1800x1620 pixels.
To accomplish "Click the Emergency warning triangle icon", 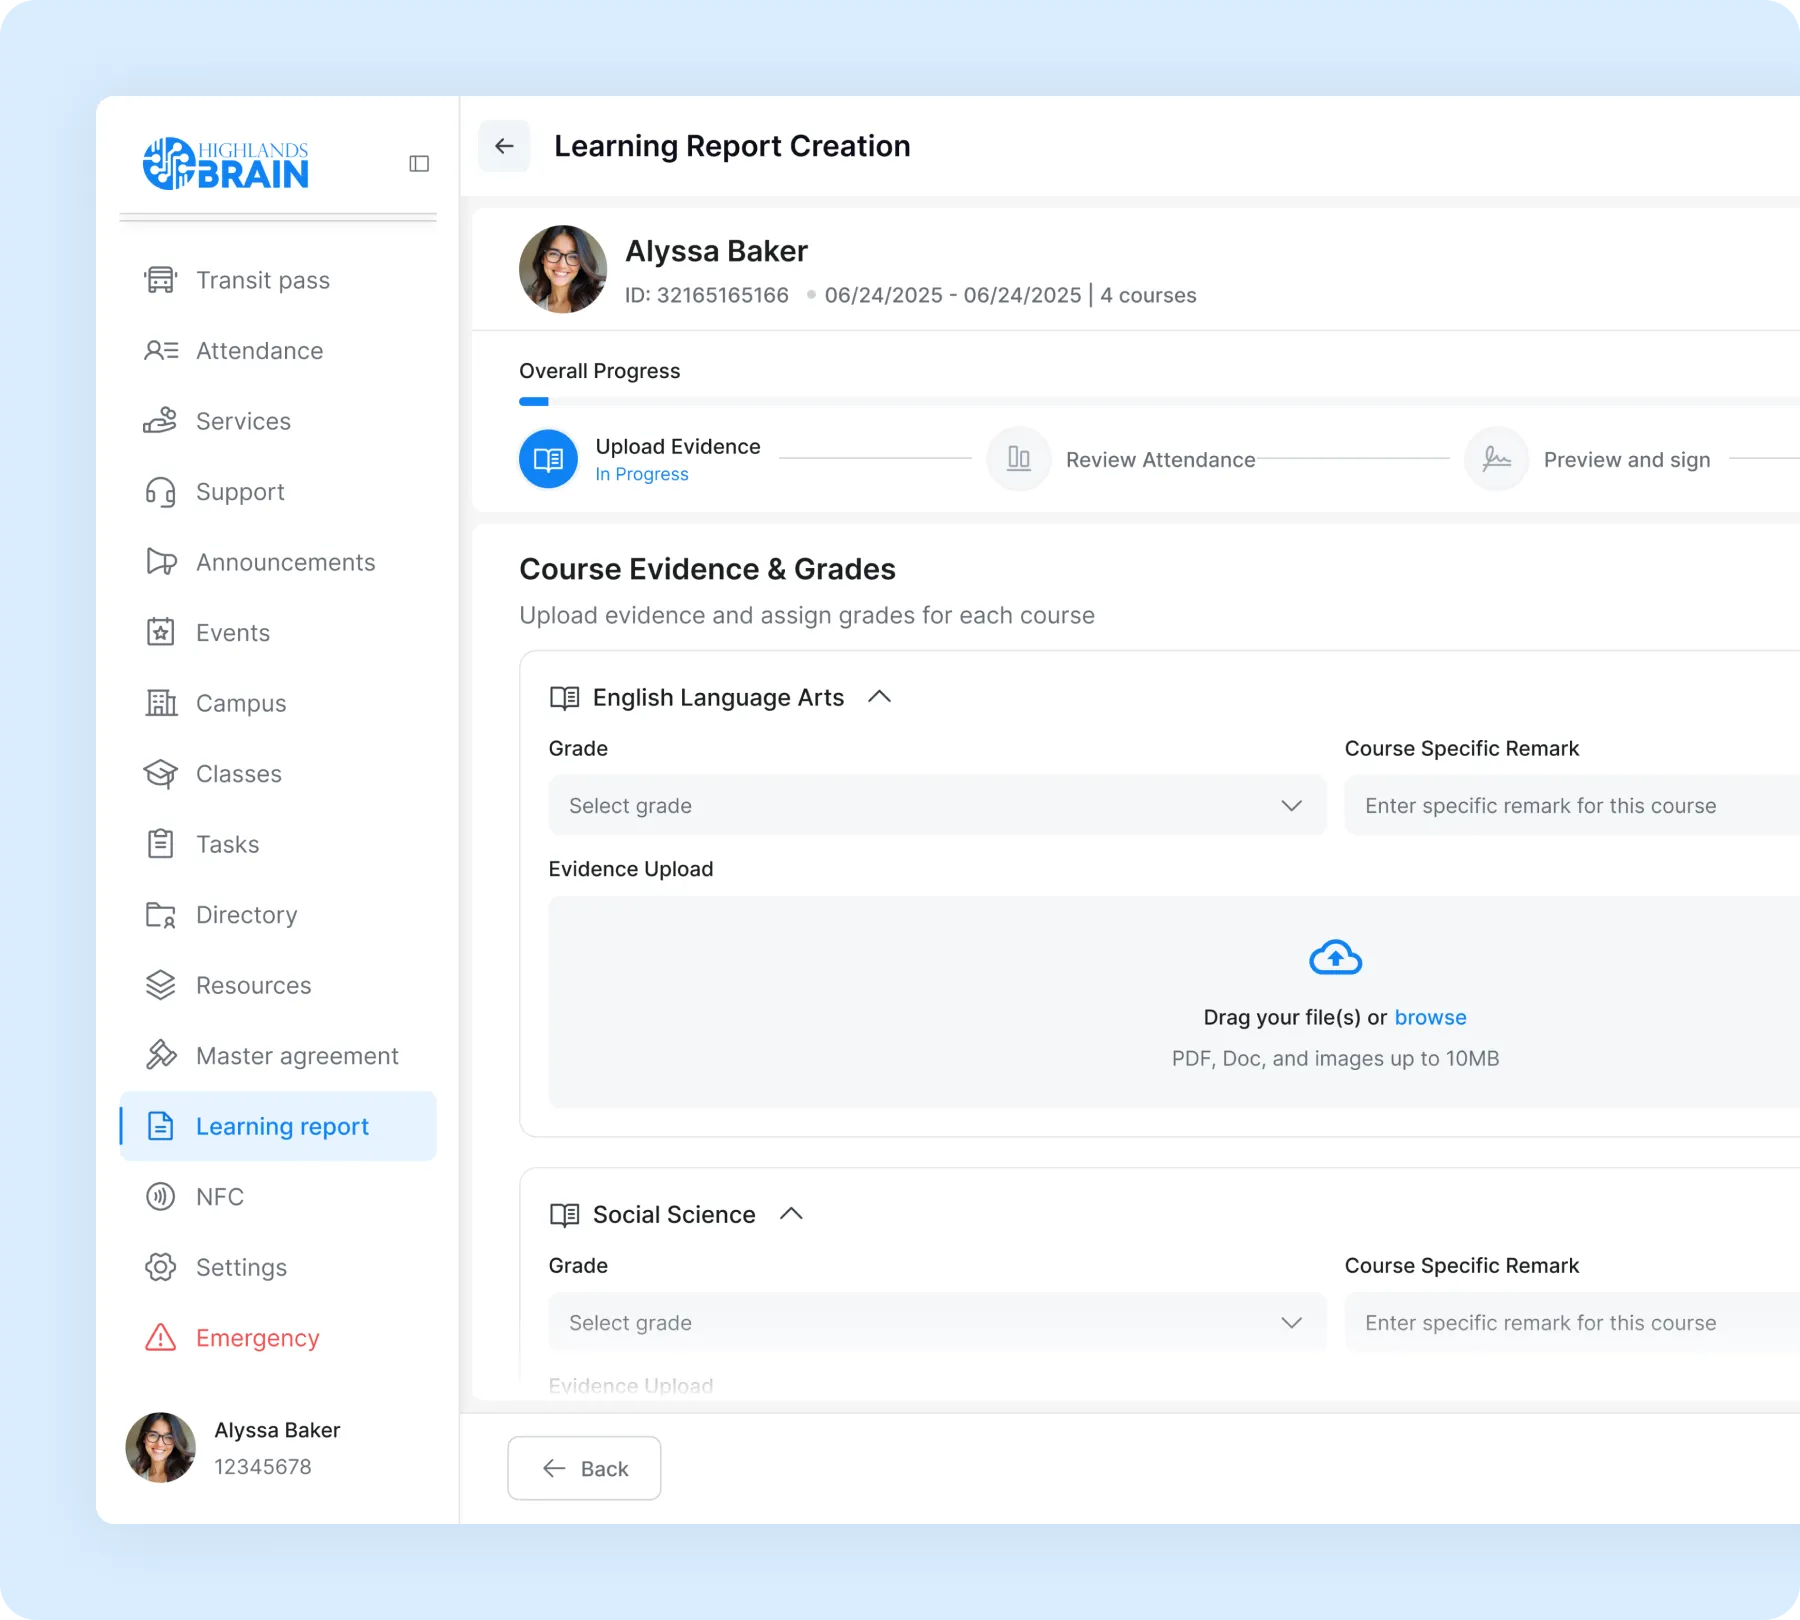I will coord(160,1337).
